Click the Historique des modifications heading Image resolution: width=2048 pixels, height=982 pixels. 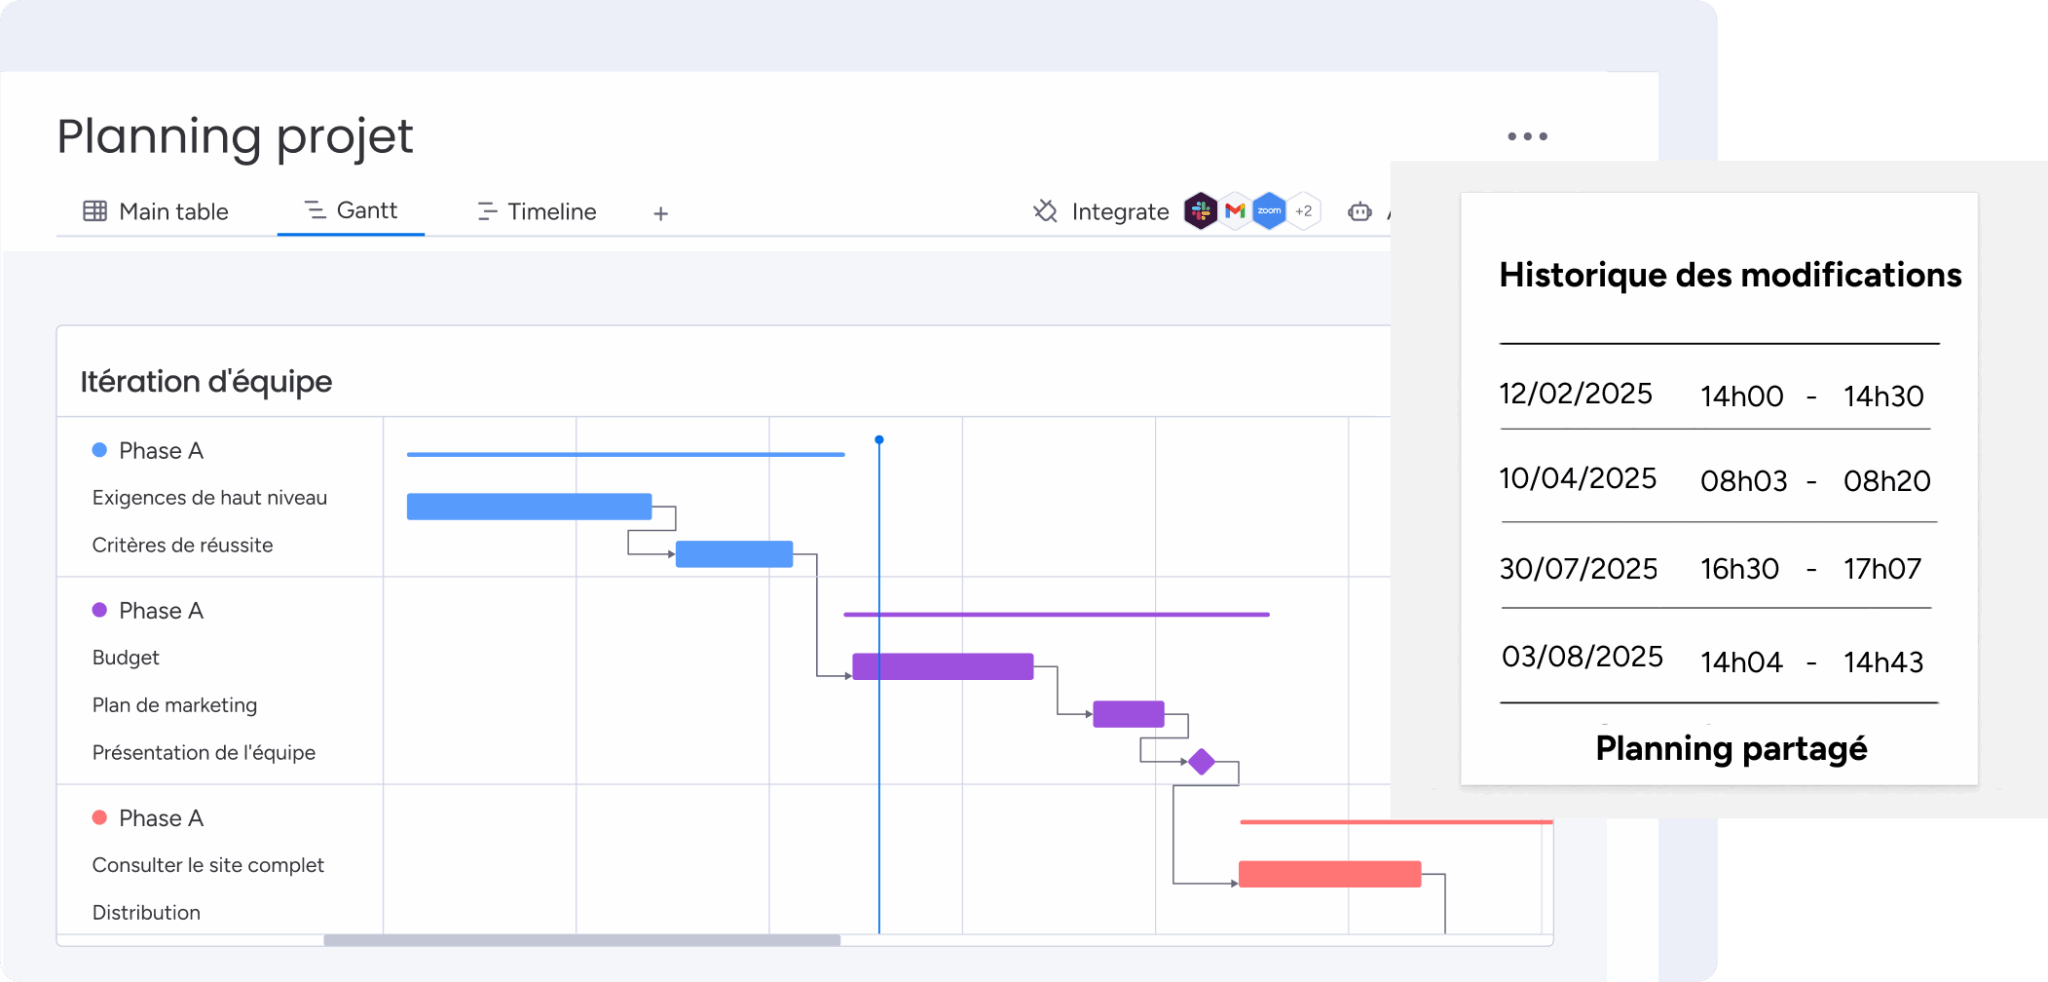tap(1730, 275)
